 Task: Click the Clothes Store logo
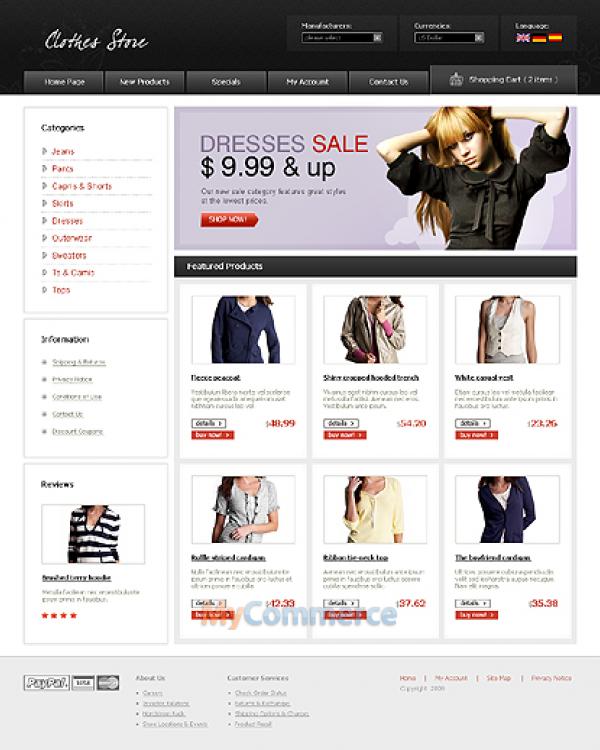point(96,41)
